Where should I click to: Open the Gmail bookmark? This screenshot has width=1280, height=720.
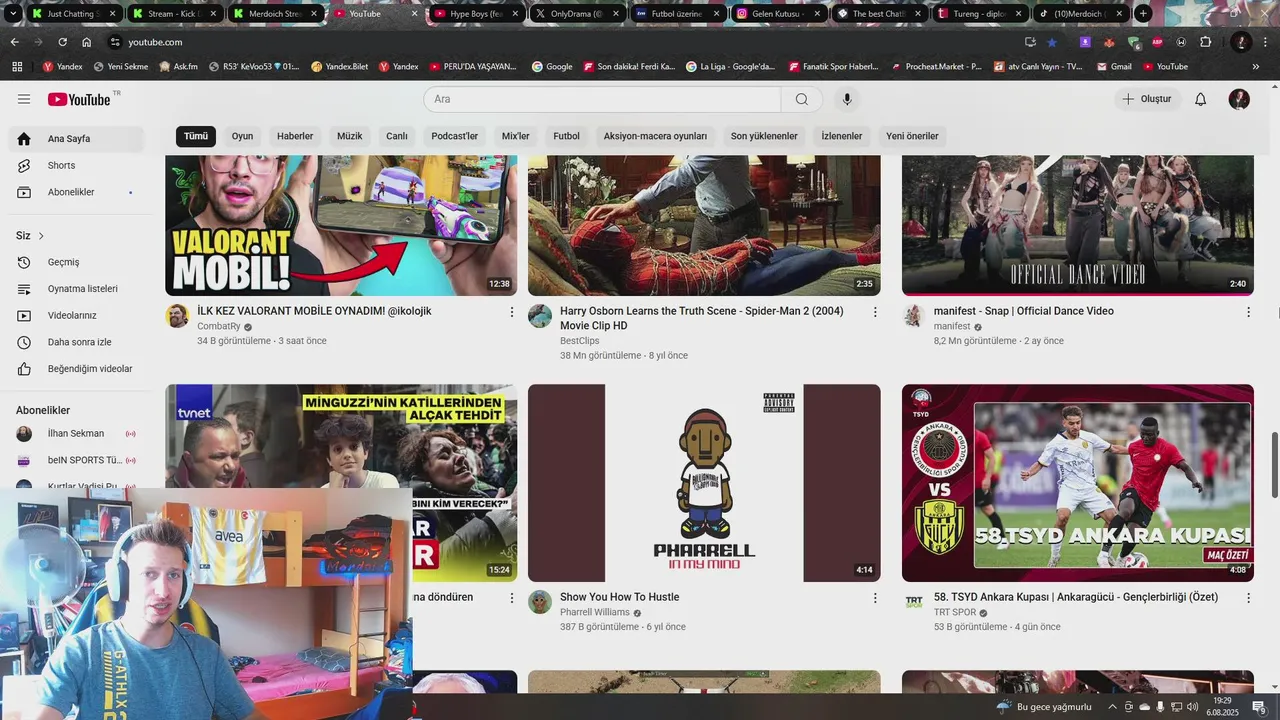pyautogui.click(x=1113, y=67)
